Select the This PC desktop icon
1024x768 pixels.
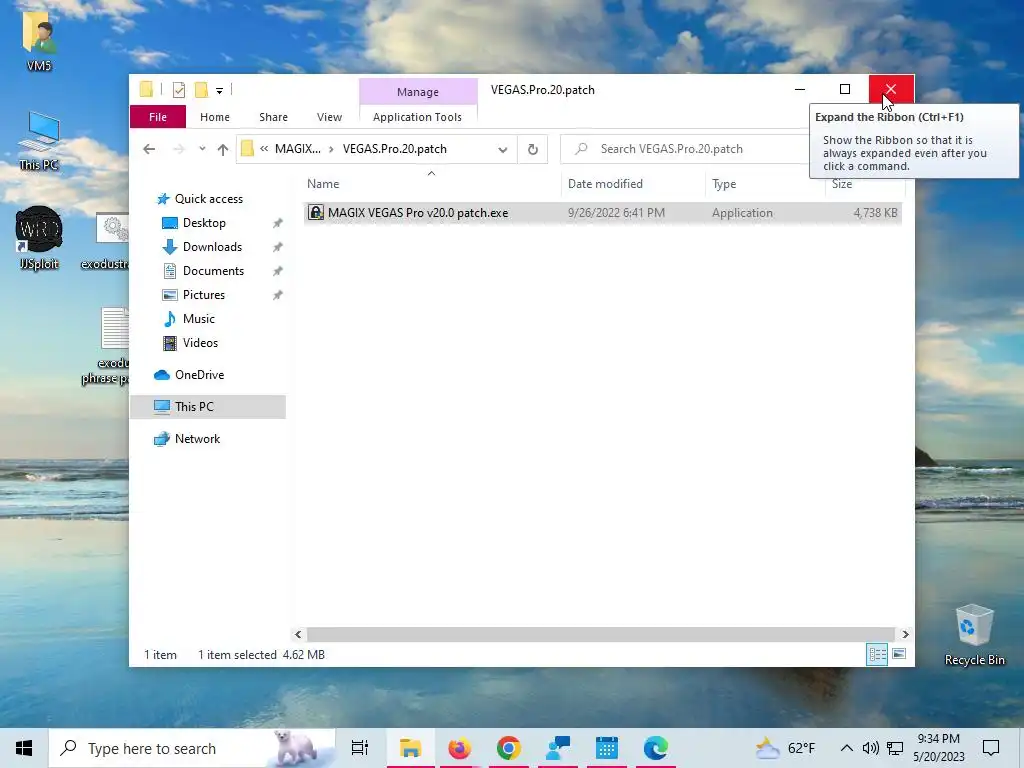tap(39, 141)
